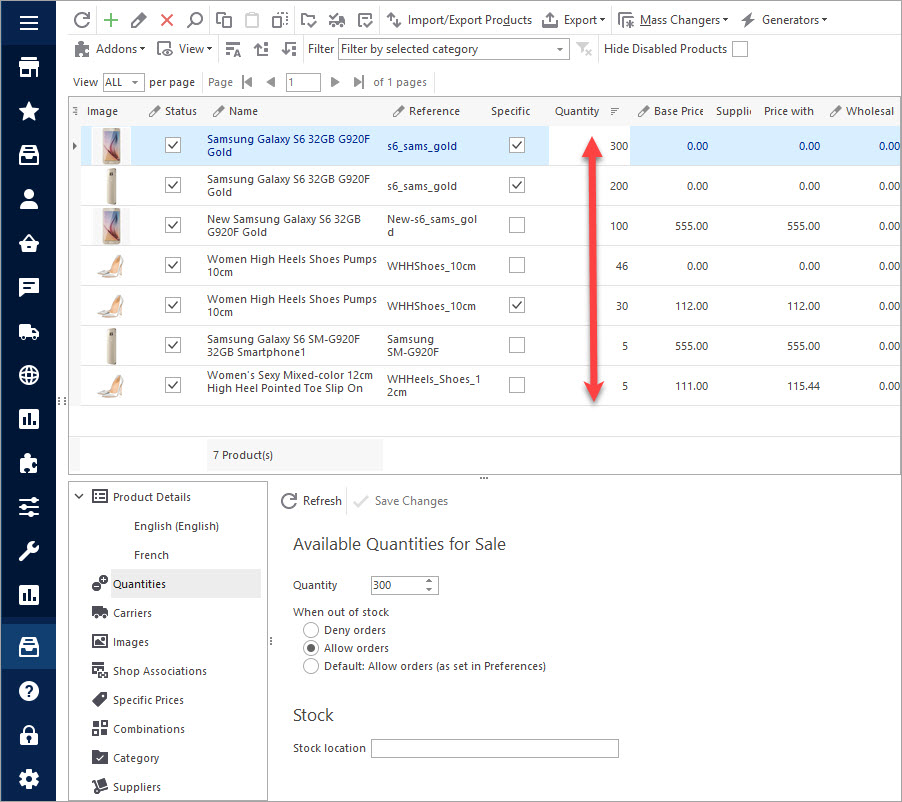This screenshot has width=902, height=802.
Task: Click the Paste clipboard icon
Action: [x=252, y=20]
